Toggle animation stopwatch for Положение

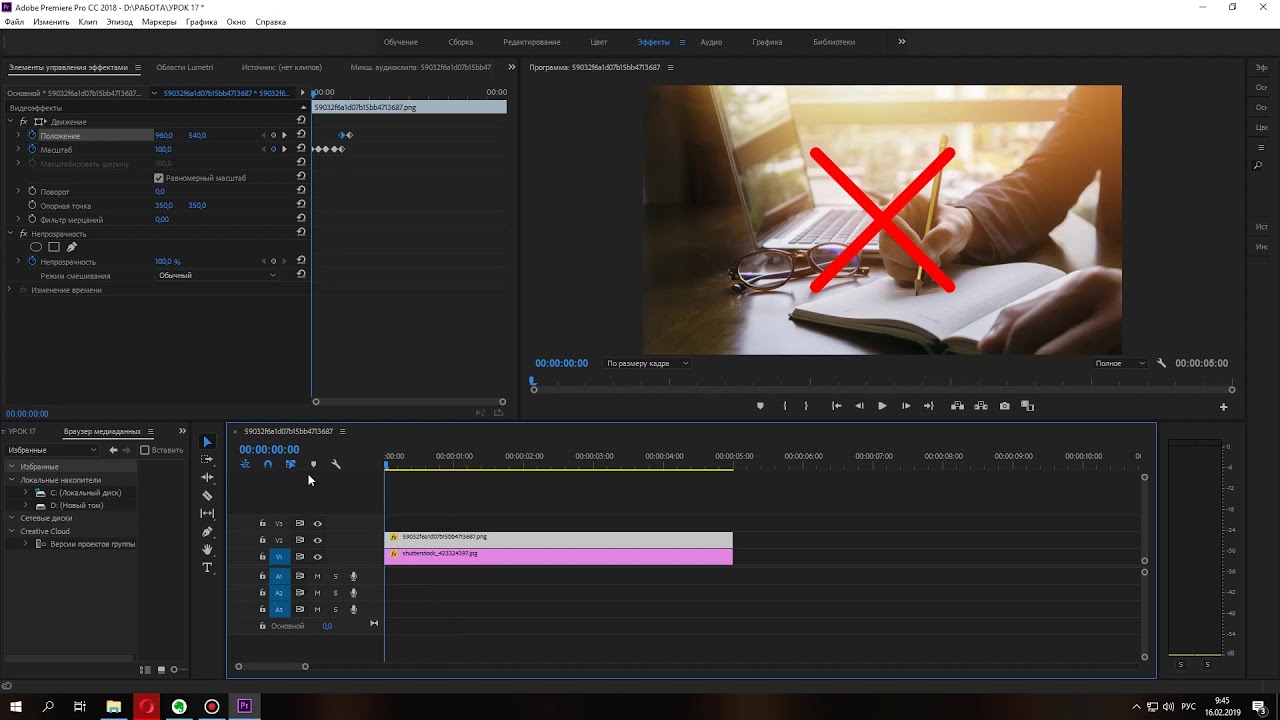coord(32,135)
